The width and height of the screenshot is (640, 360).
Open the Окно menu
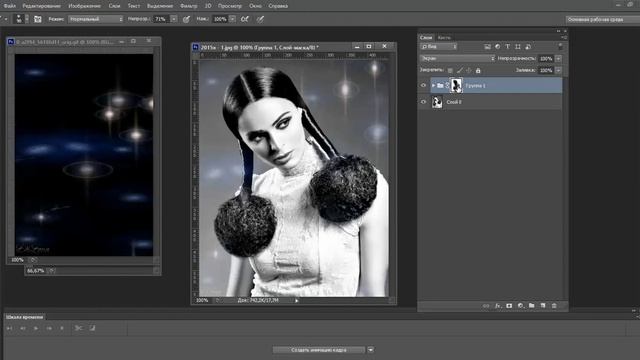[x=255, y=6]
